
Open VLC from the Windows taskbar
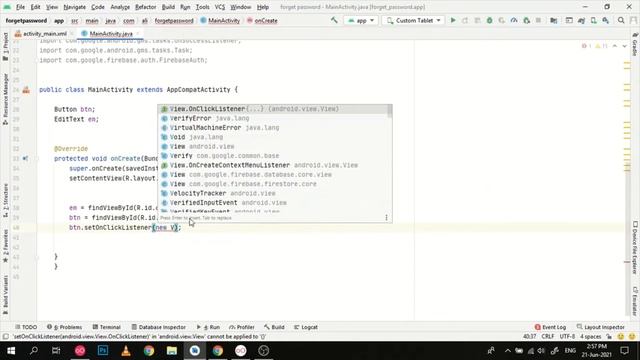point(126,351)
